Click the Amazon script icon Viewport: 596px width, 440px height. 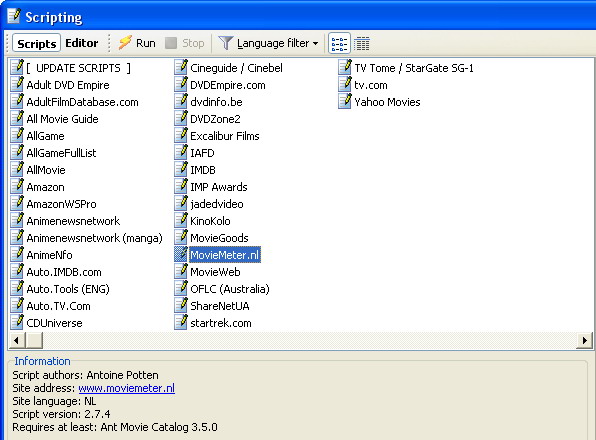(x=17, y=187)
